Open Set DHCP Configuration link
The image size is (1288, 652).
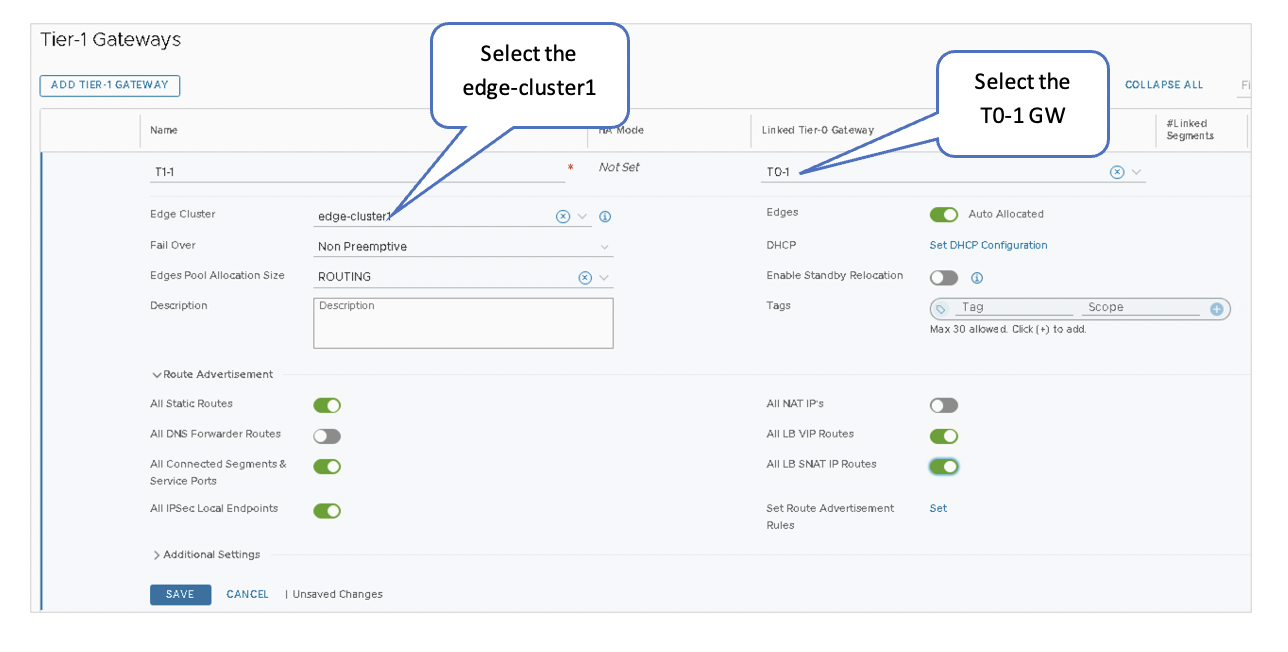click(988, 245)
